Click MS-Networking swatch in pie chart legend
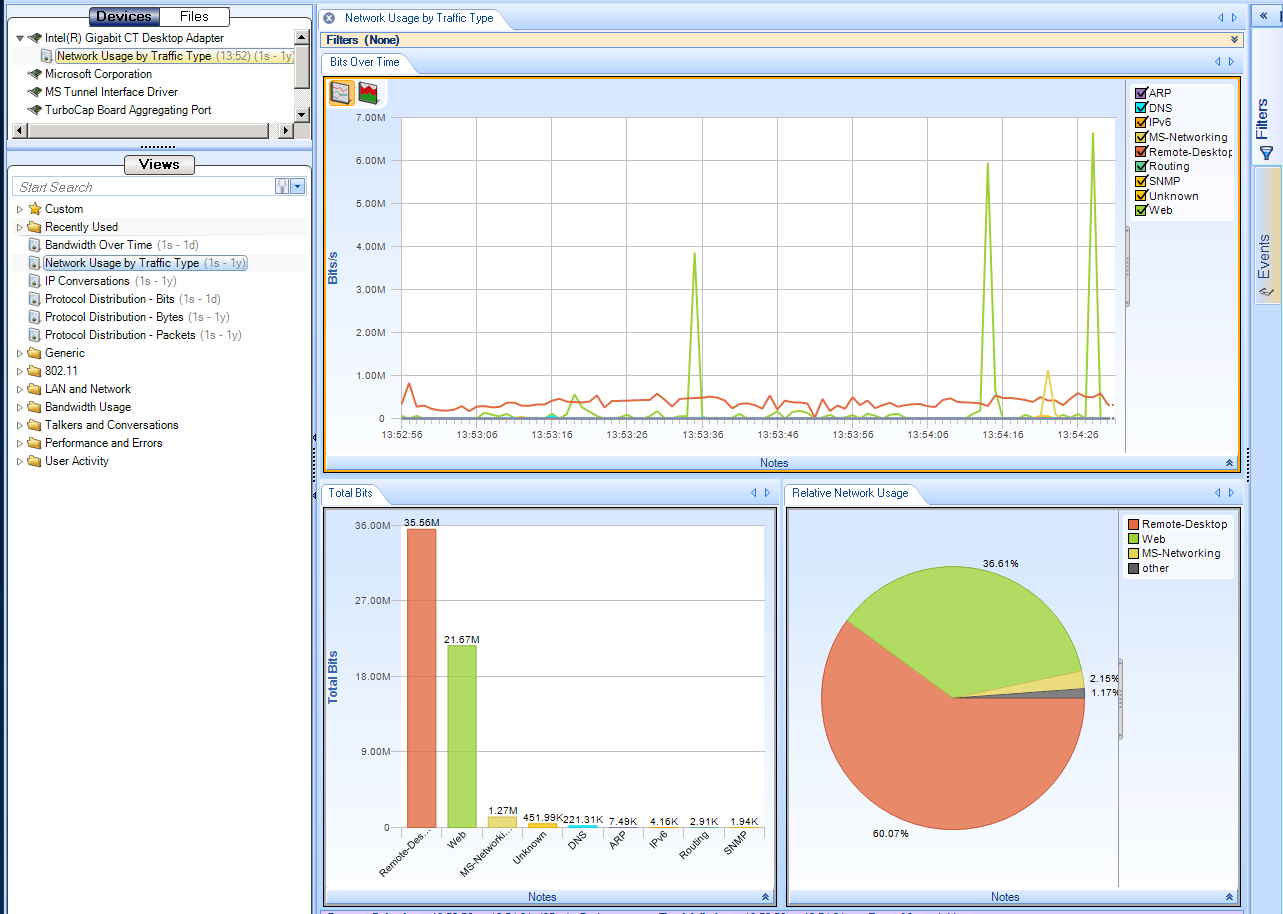The image size is (1283, 914). [1133, 553]
